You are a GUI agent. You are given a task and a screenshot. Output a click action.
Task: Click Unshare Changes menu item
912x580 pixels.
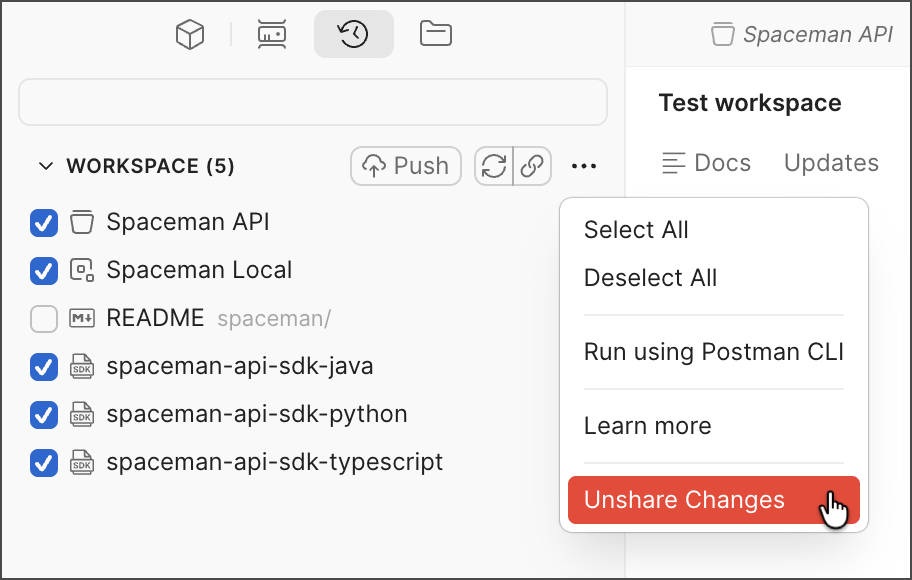tap(713, 500)
